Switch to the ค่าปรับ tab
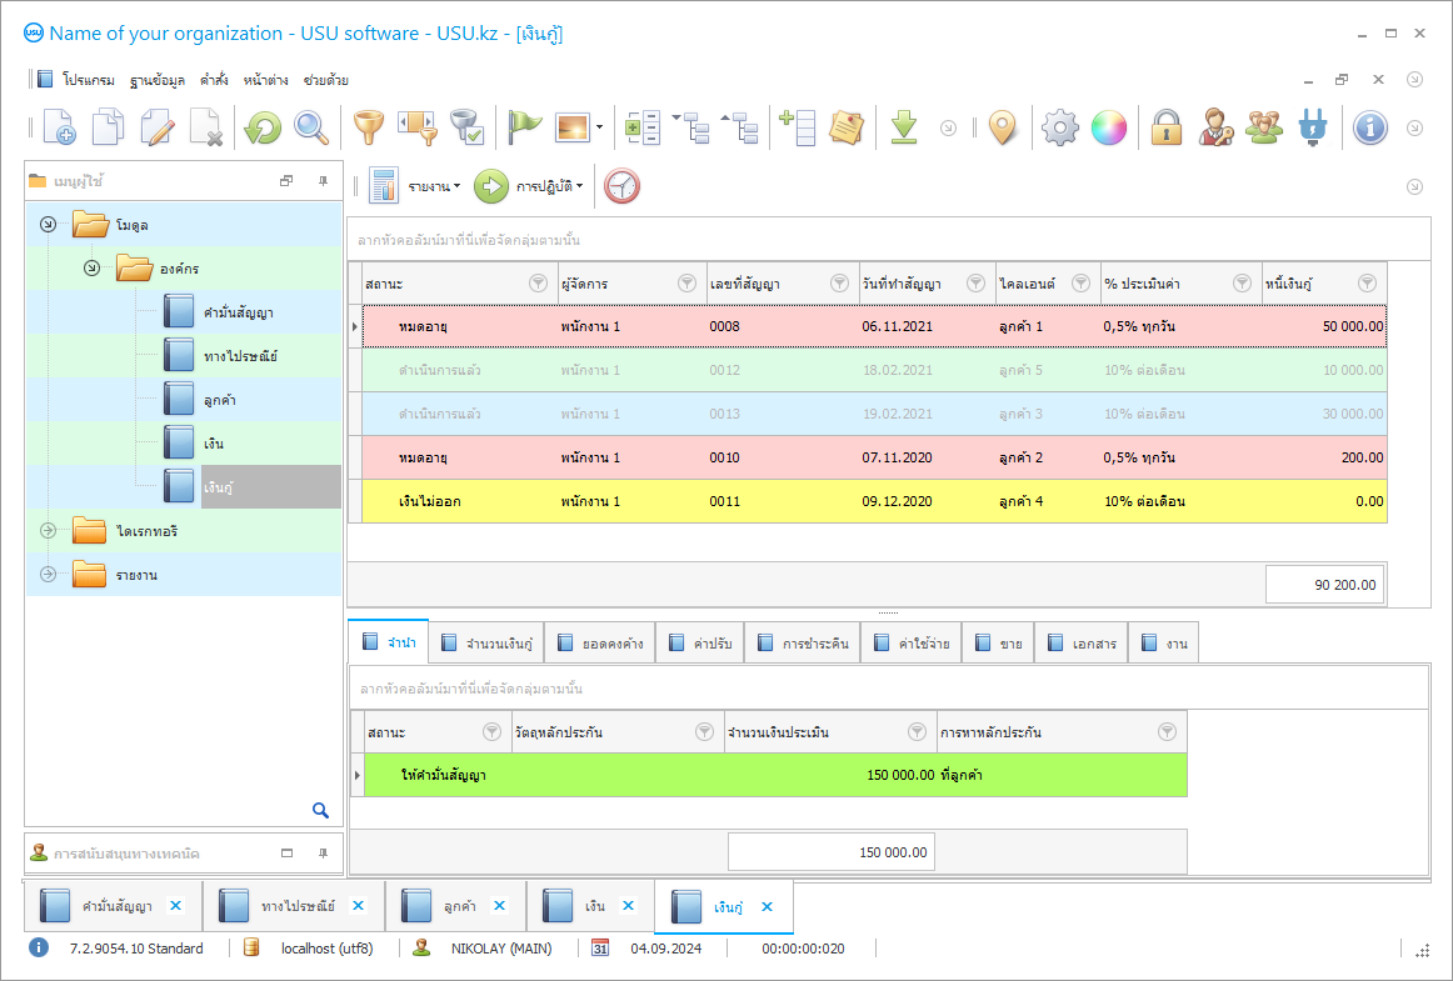Image resolution: width=1453 pixels, height=981 pixels. (701, 644)
